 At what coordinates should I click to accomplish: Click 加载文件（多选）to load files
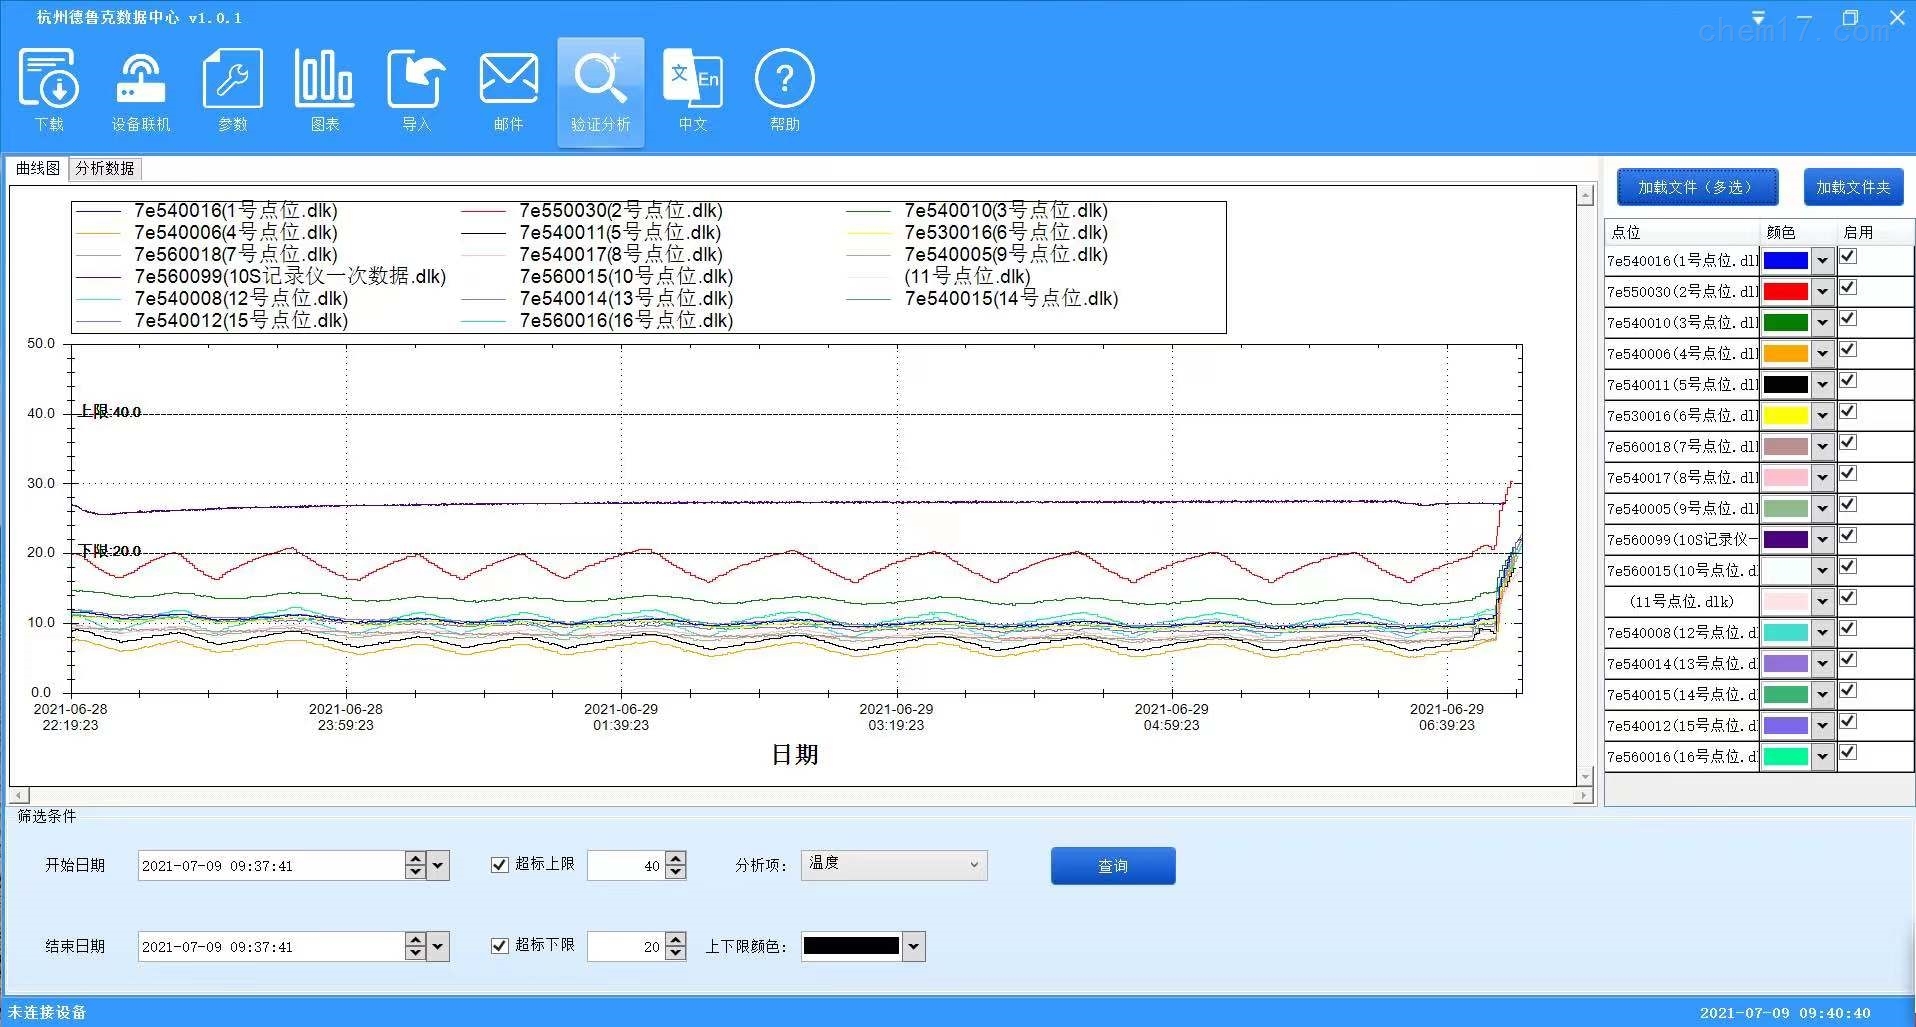click(x=1696, y=186)
